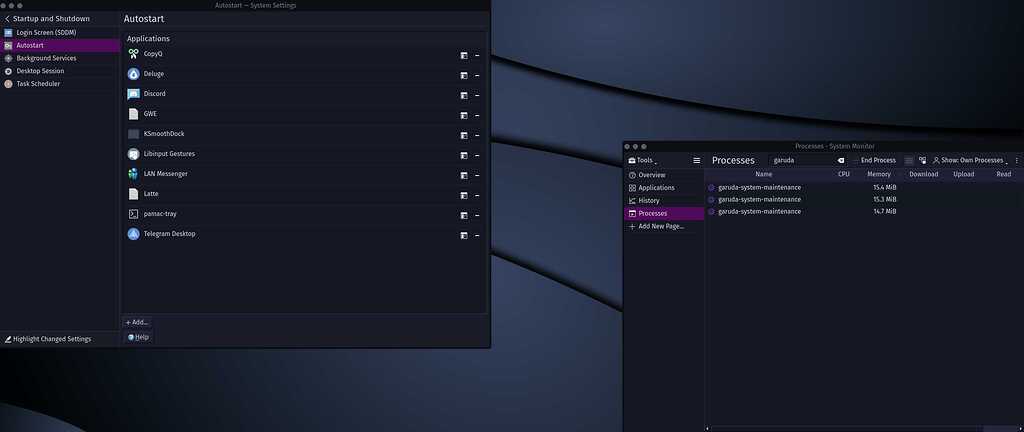Click the Help button in Autostart
Image resolution: width=1024 pixels, height=432 pixels.
tap(138, 337)
